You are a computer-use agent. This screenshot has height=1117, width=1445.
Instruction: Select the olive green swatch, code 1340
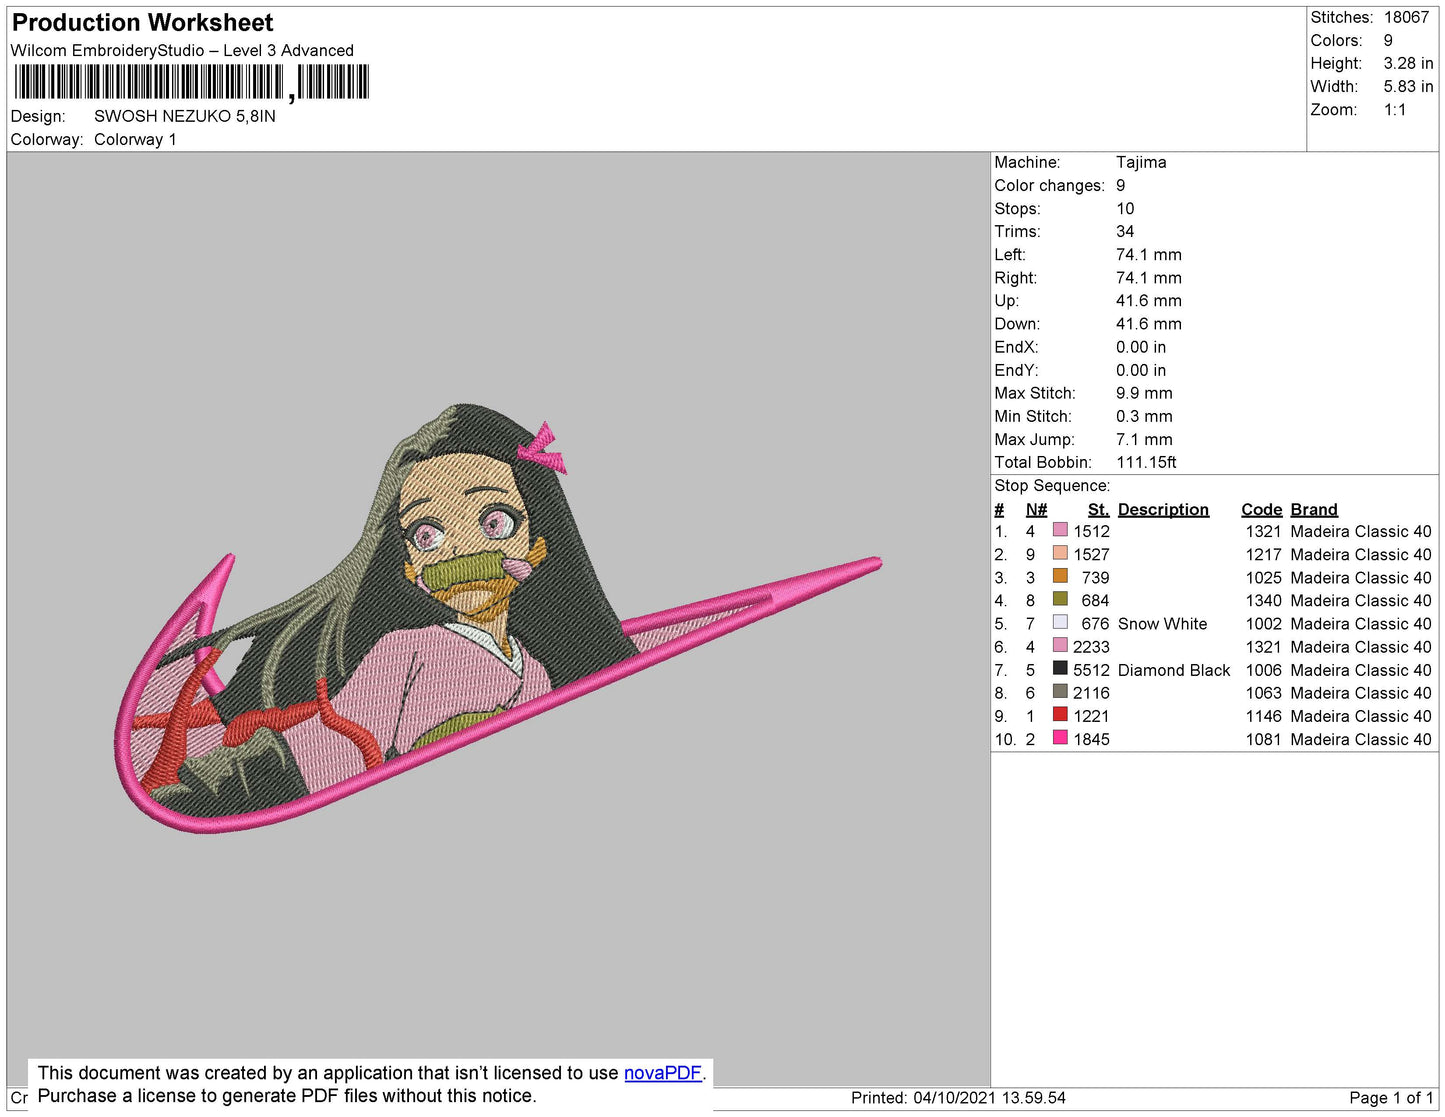point(1060,599)
